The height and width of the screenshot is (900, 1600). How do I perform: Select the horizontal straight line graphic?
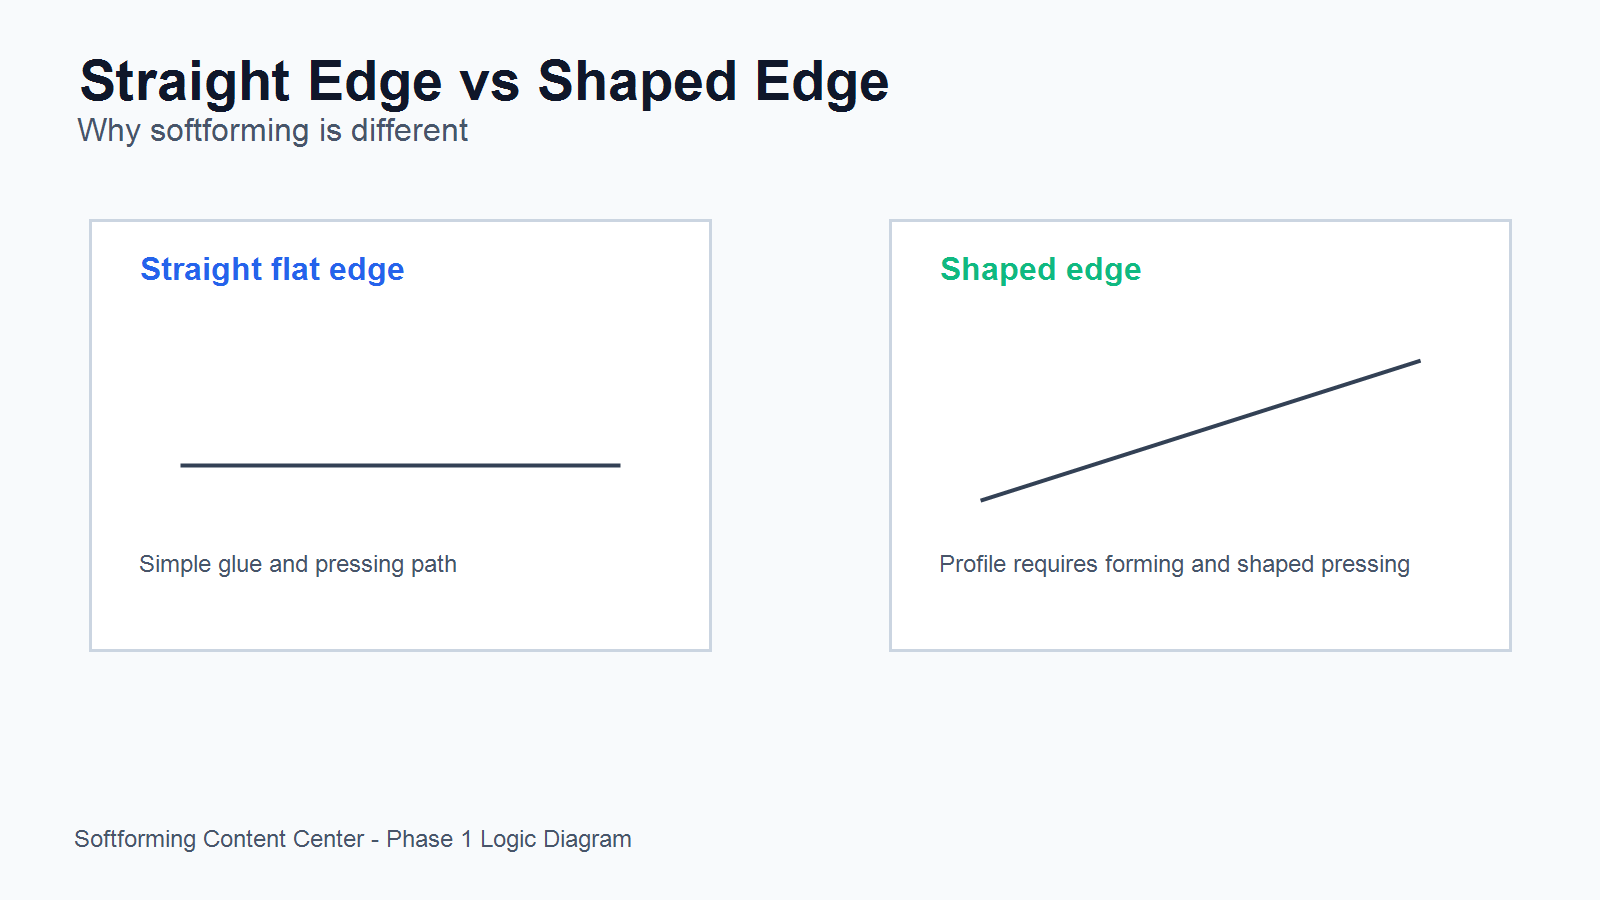[400, 465]
